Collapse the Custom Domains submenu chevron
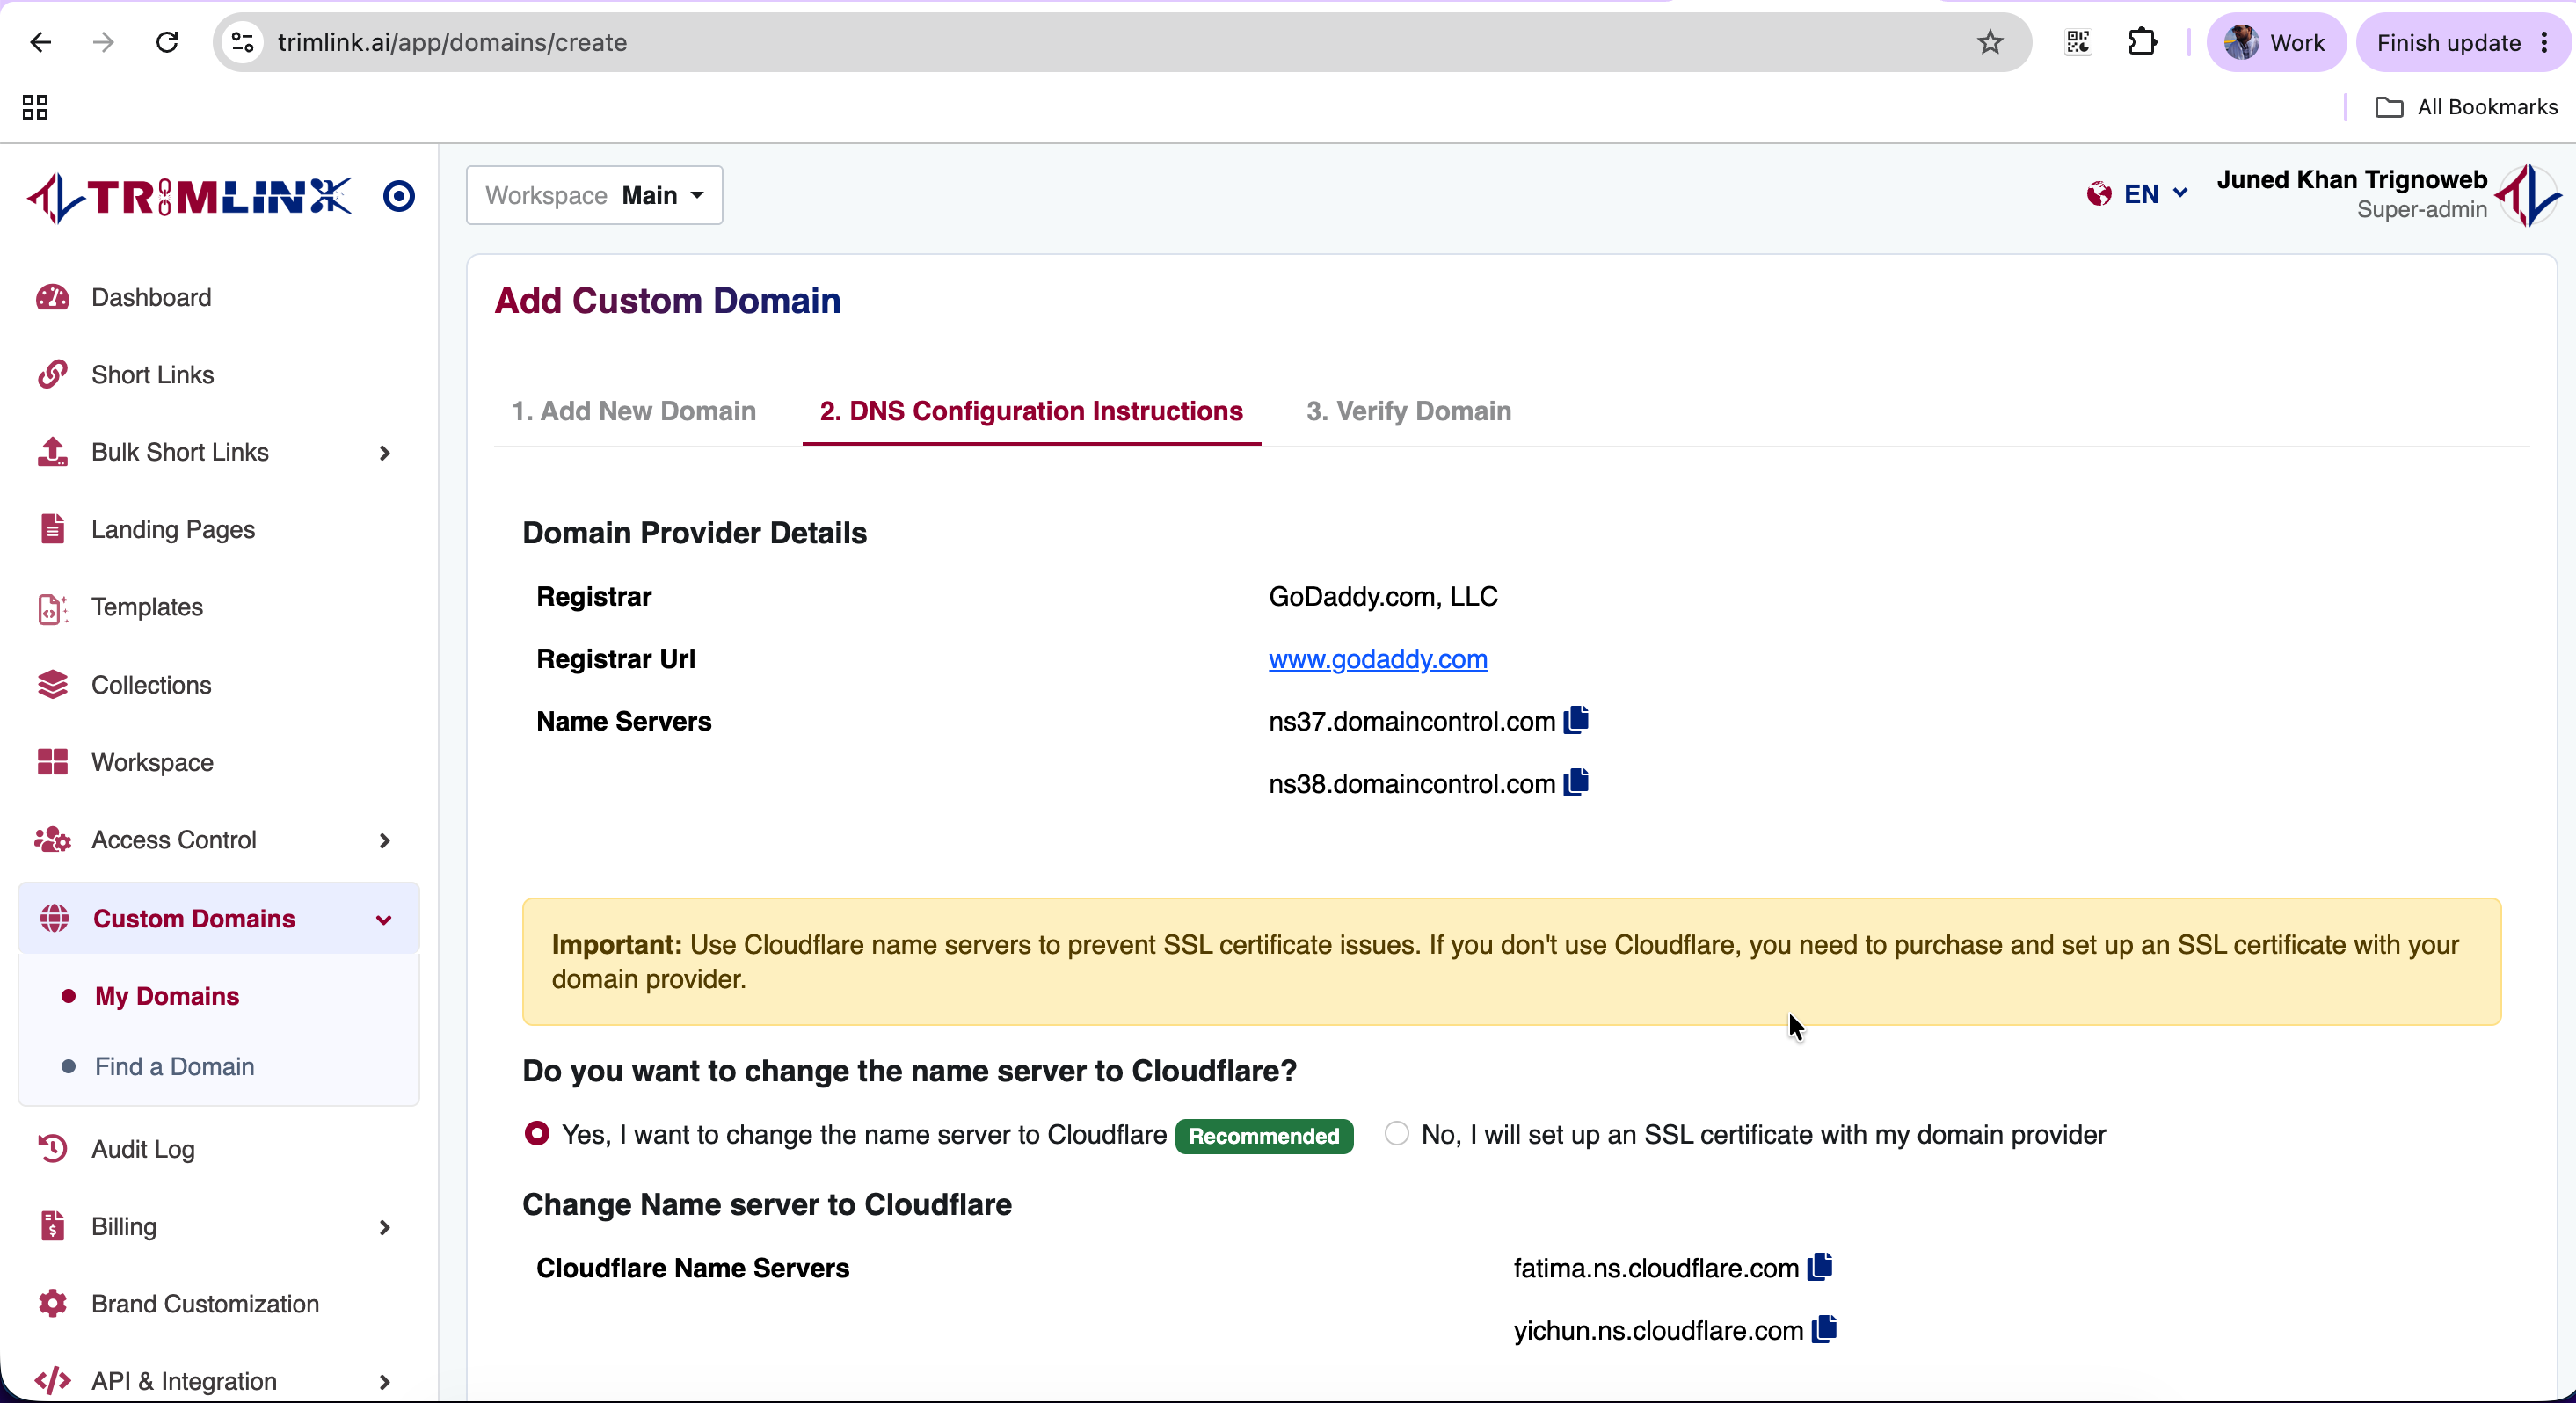2576x1403 pixels. (x=384, y=919)
